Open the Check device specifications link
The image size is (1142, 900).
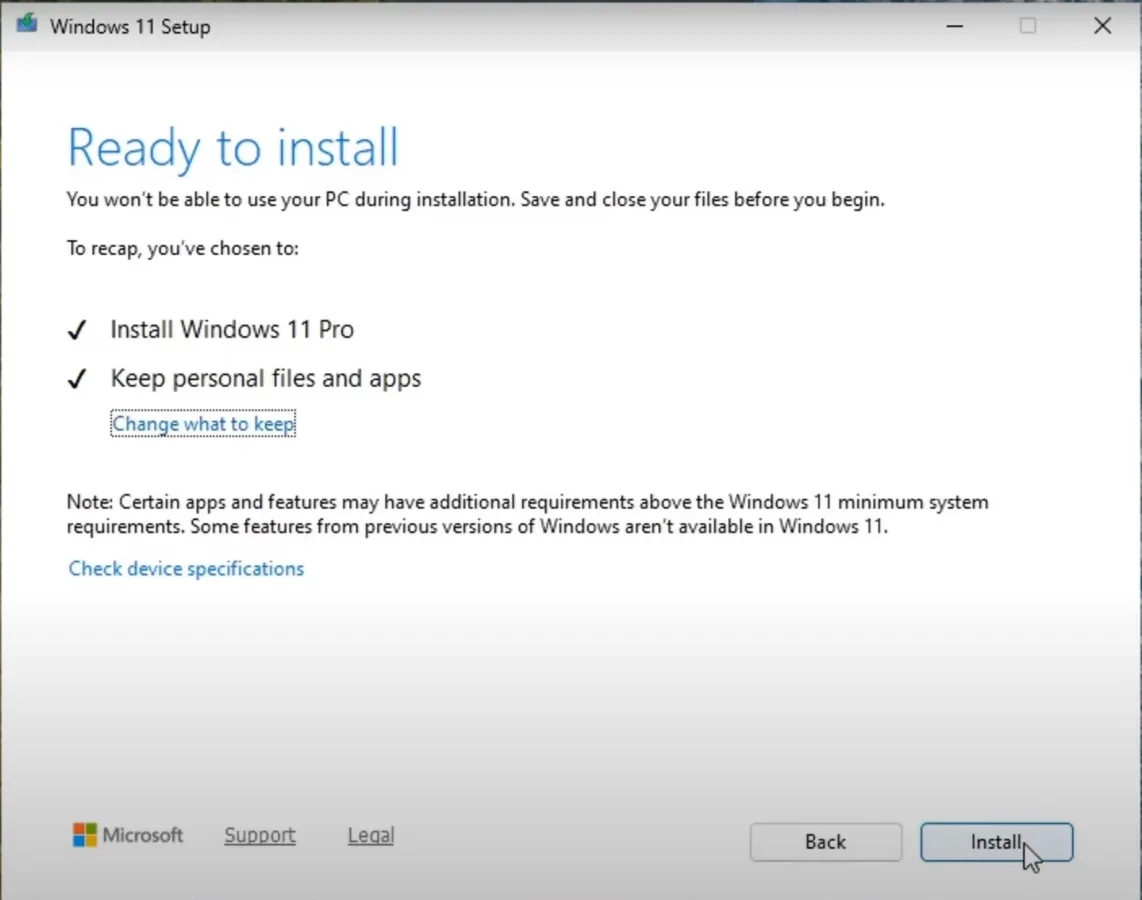(185, 568)
